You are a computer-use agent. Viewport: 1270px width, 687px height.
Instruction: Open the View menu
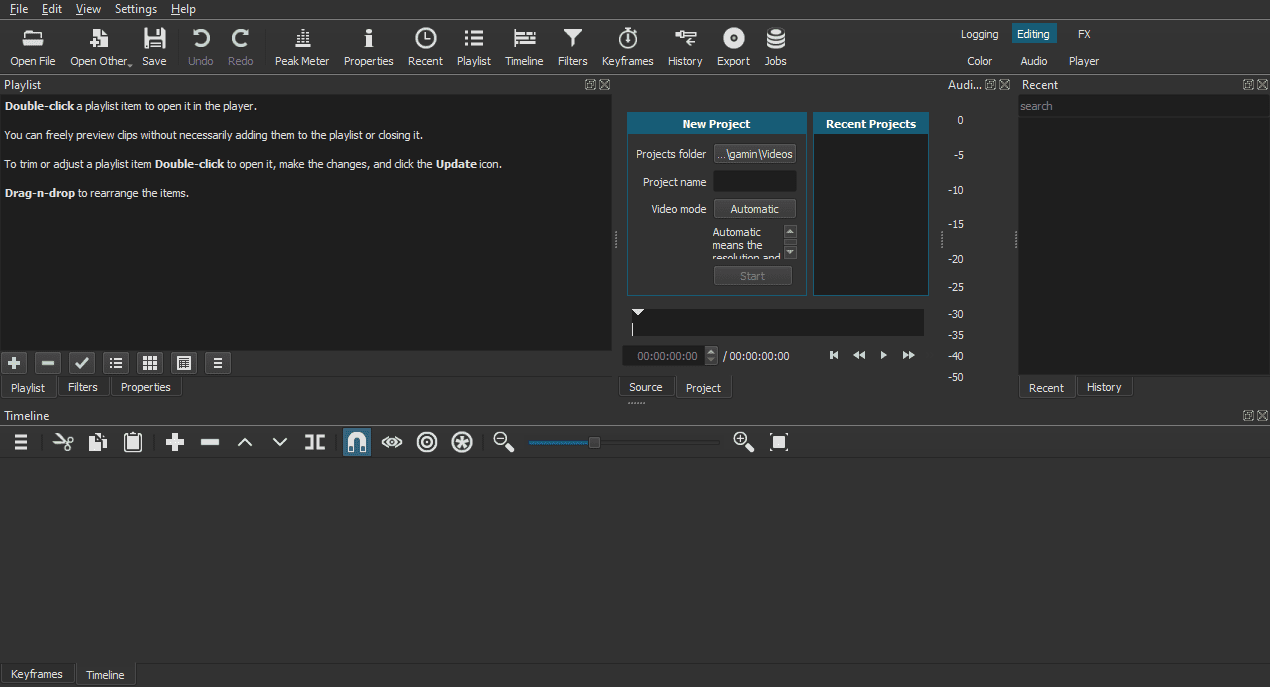click(x=88, y=9)
